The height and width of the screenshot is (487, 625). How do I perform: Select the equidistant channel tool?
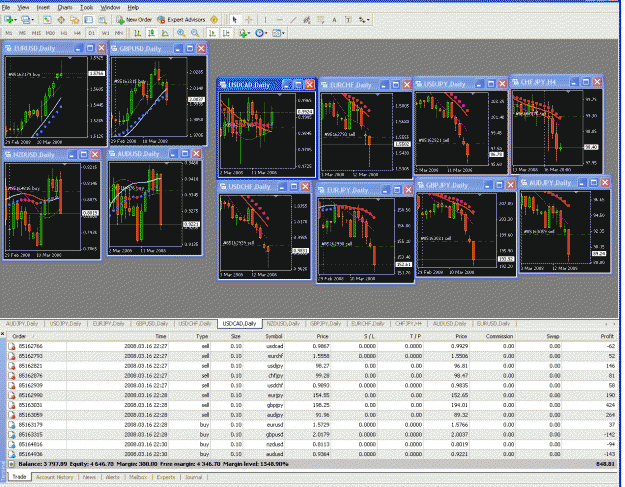pyautogui.click(x=307, y=20)
